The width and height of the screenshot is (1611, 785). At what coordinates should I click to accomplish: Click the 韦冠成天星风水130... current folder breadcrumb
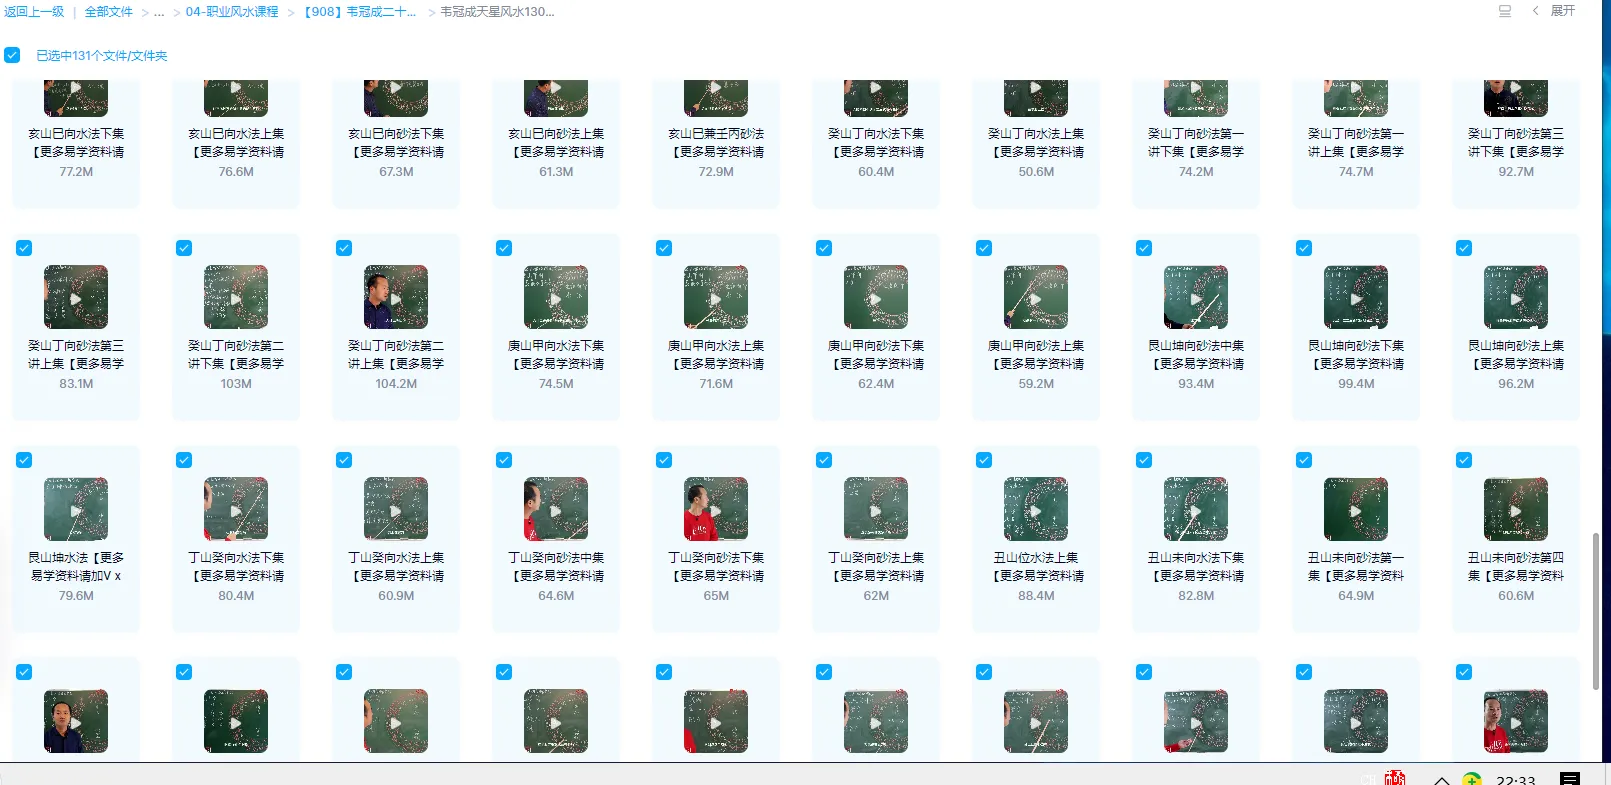(x=498, y=12)
